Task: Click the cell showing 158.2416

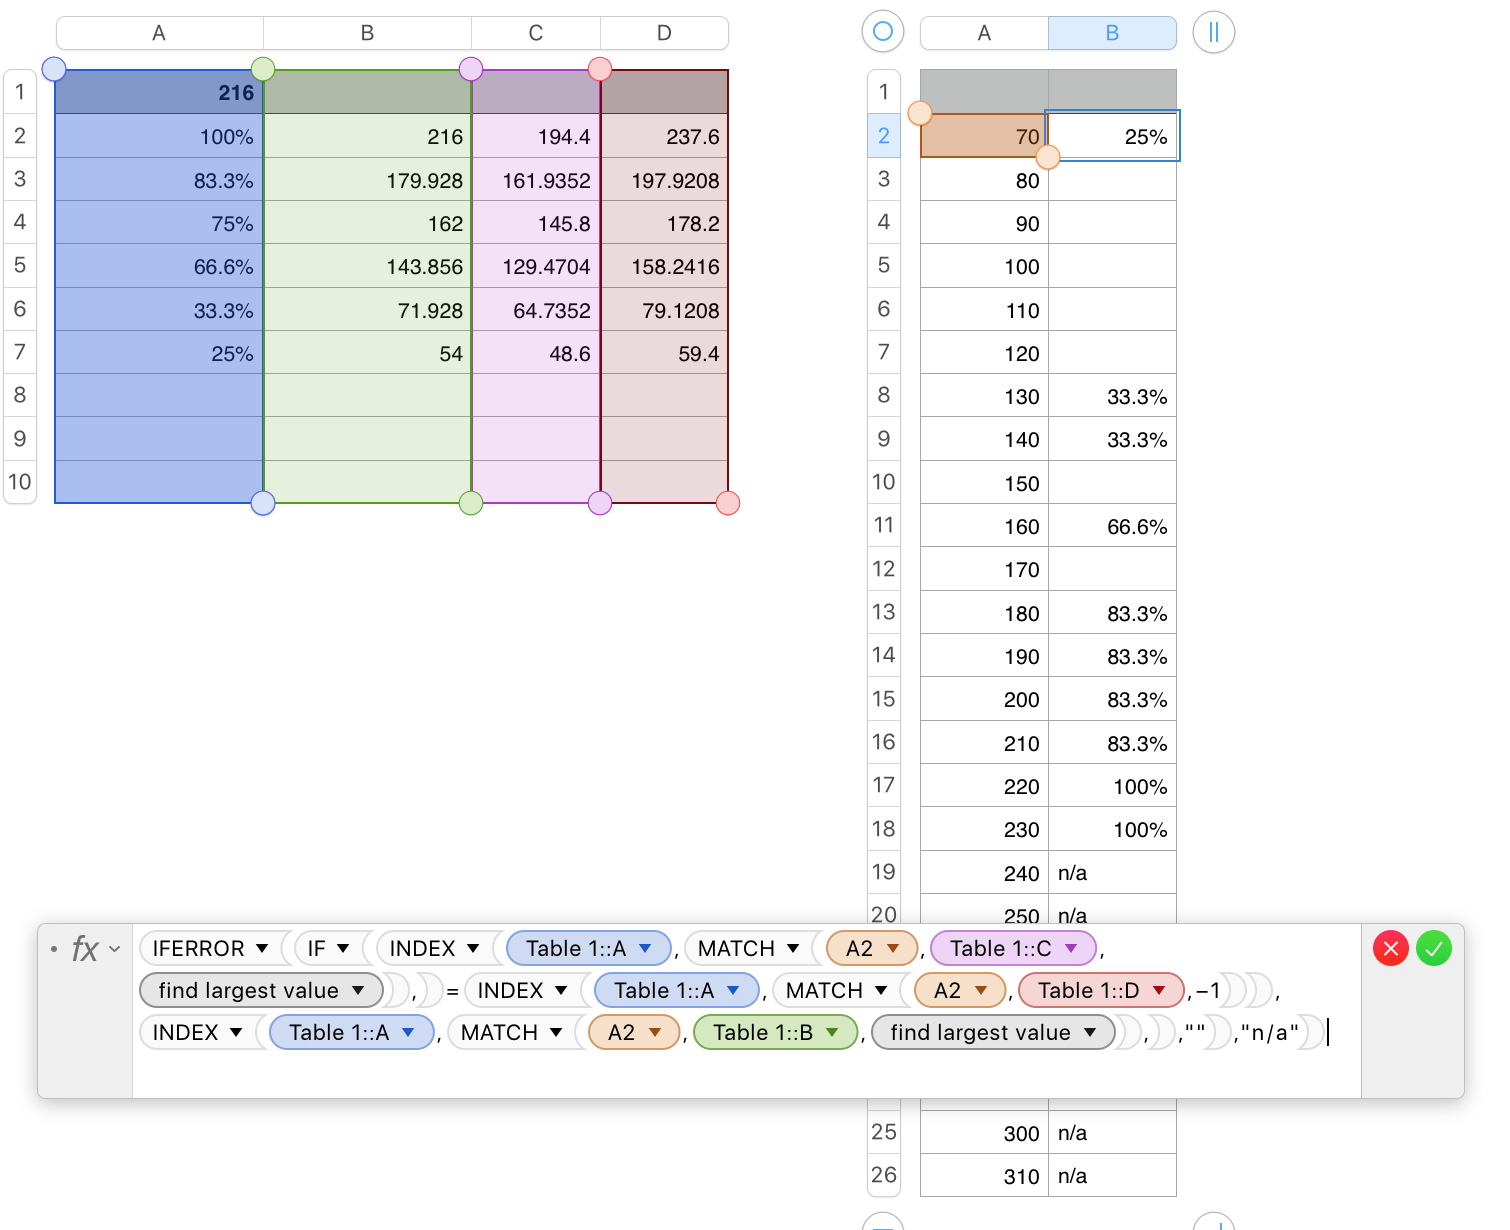Action: click(664, 266)
